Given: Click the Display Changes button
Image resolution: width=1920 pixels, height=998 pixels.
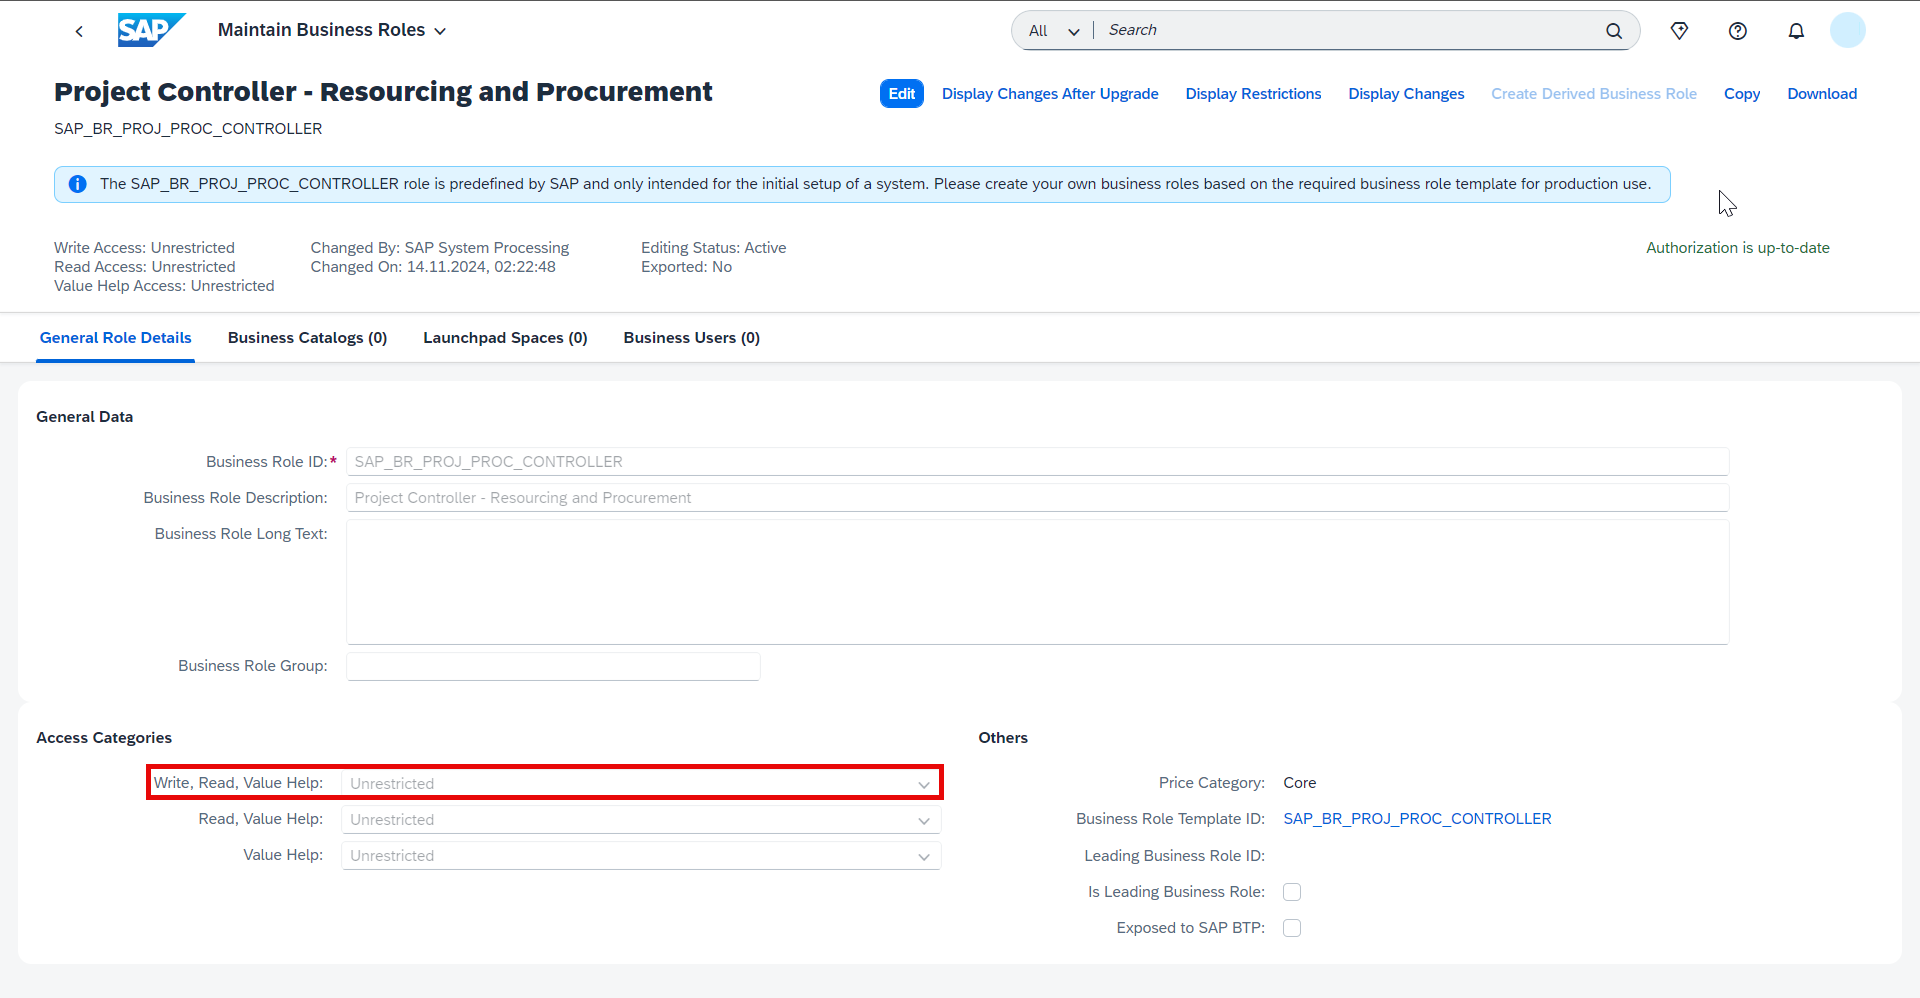Looking at the screenshot, I should [x=1406, y=94].
